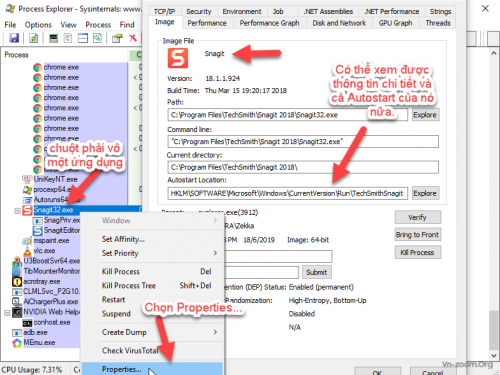Screen dimensions: 500x375
Task: Choose Properties in context menu
Action: click(x=152, y=369)
